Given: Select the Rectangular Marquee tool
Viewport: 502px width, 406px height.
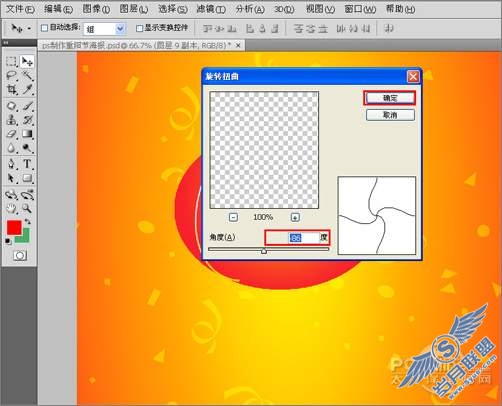Looking at the screenshot, I should point(11,61).
